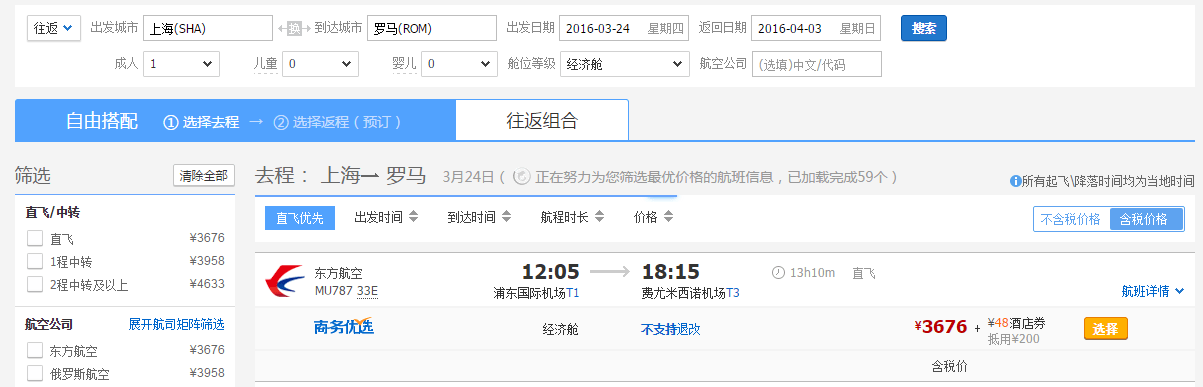Click sort arrows beside 航程时长
Viewport: 1203px width, 387px height.
click(599, 217)
